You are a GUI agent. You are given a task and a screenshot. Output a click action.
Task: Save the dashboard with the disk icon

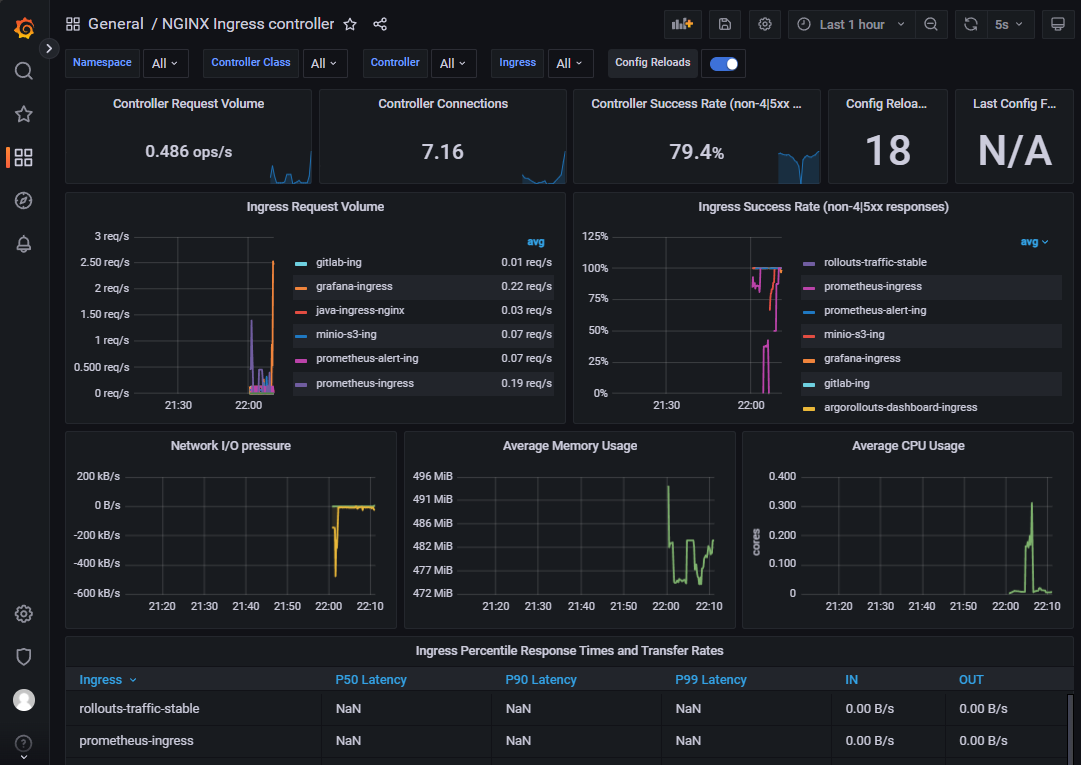point(725,24)
